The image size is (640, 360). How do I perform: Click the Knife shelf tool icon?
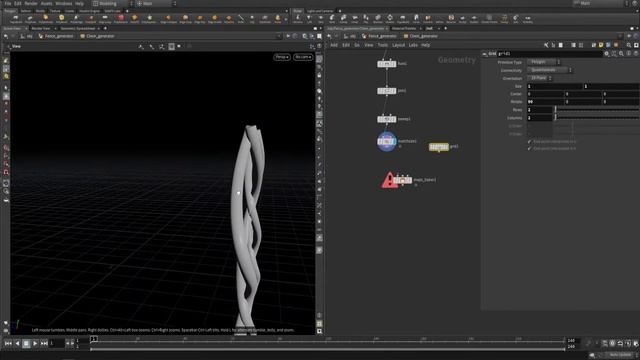click(x=241, y=18)
